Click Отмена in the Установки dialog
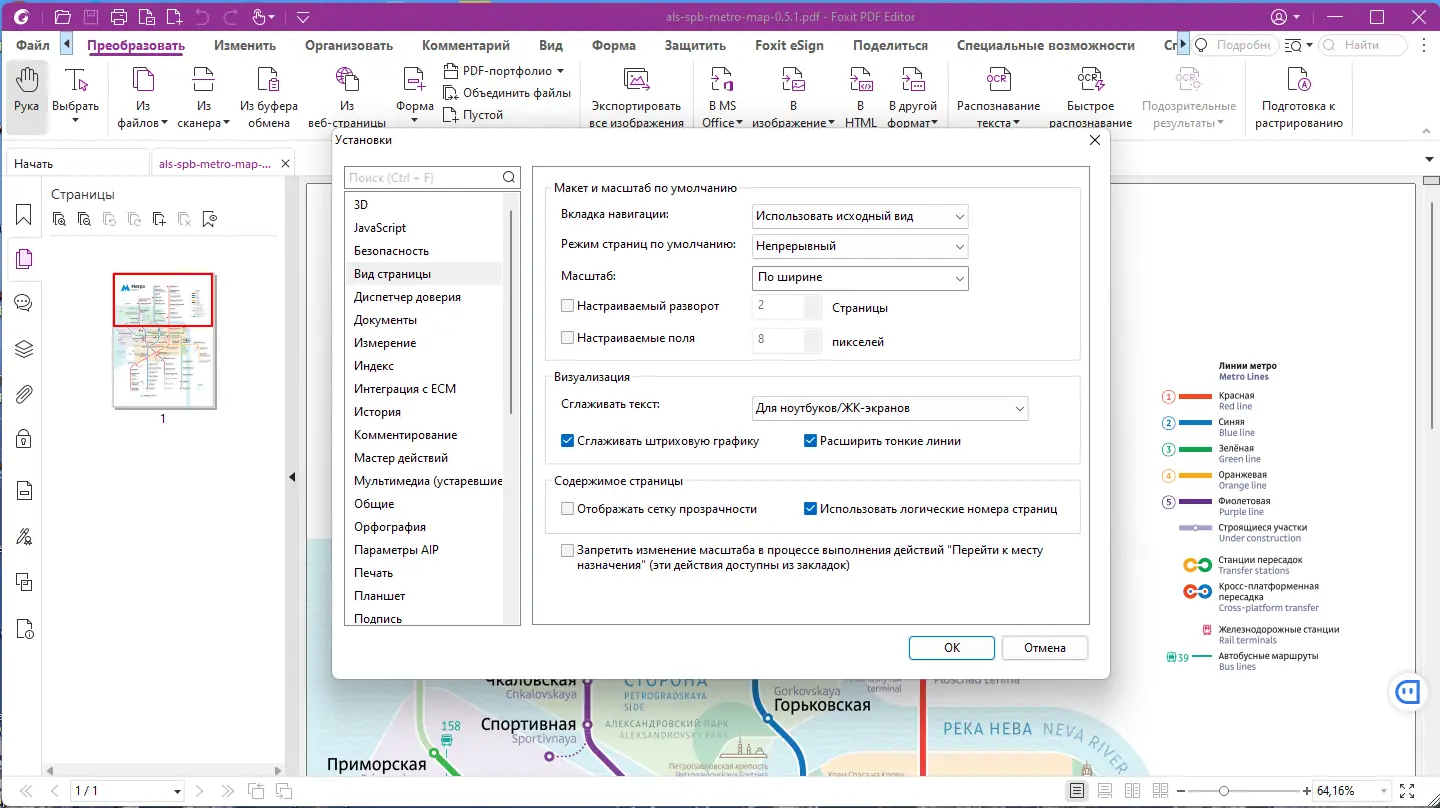Image resolution: width=1440 pixels, height=808 pixels. tap(1045, 648)
